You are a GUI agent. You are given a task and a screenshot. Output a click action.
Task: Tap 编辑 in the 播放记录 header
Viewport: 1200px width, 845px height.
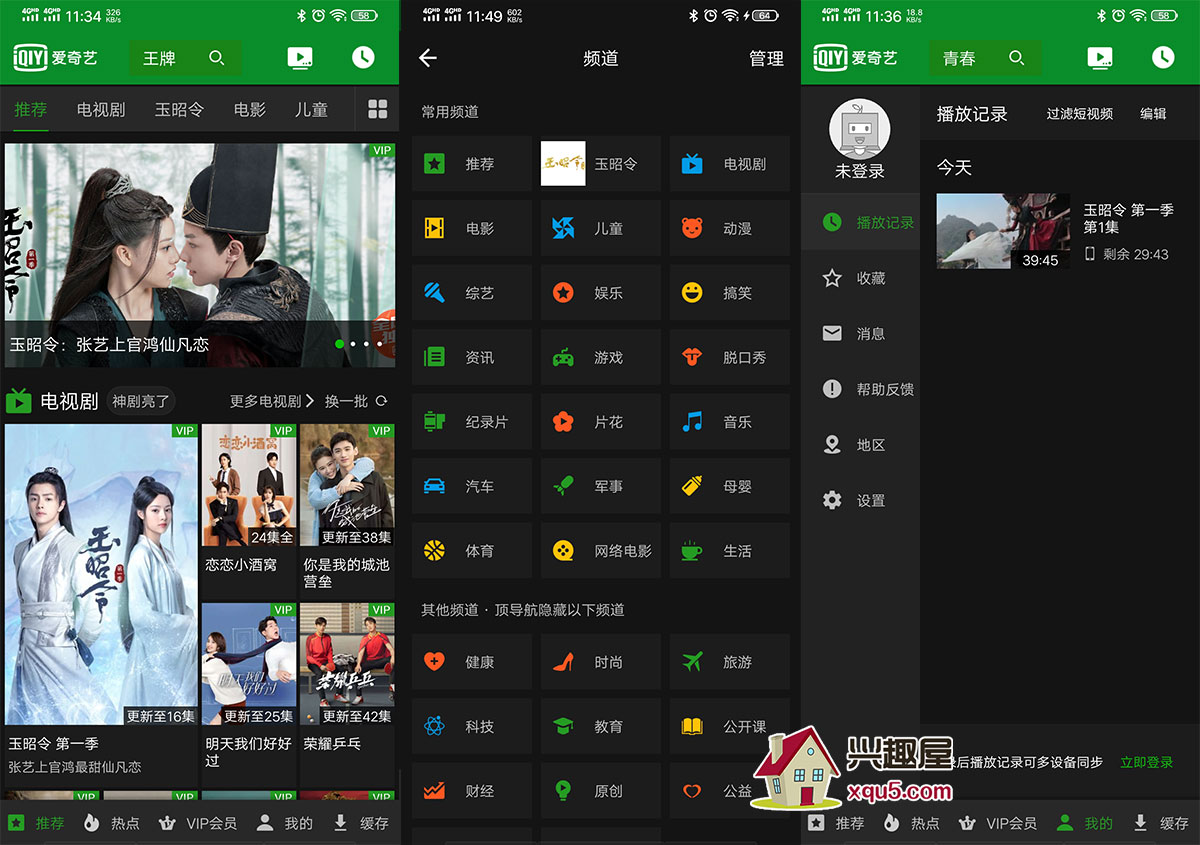pos(1153,114)
